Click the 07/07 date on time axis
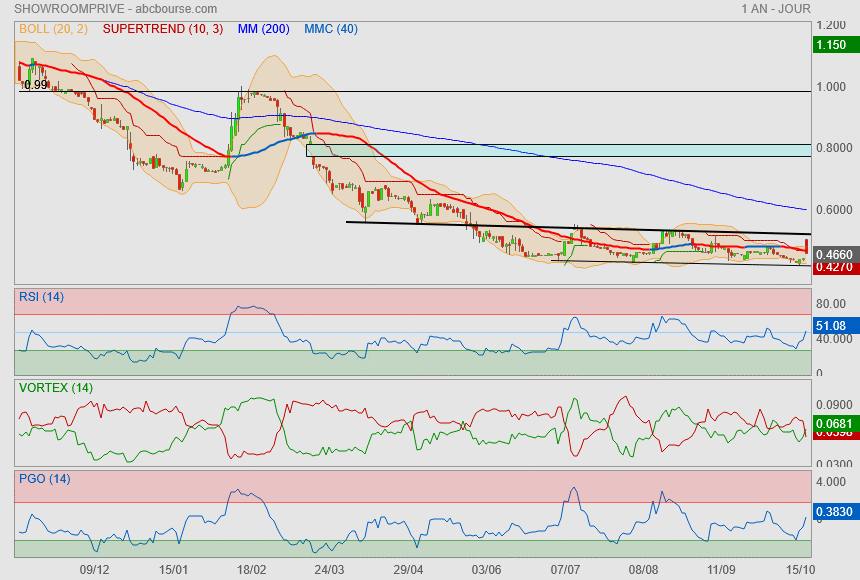Viewport: 860px width, 580px height. (565, 569)
